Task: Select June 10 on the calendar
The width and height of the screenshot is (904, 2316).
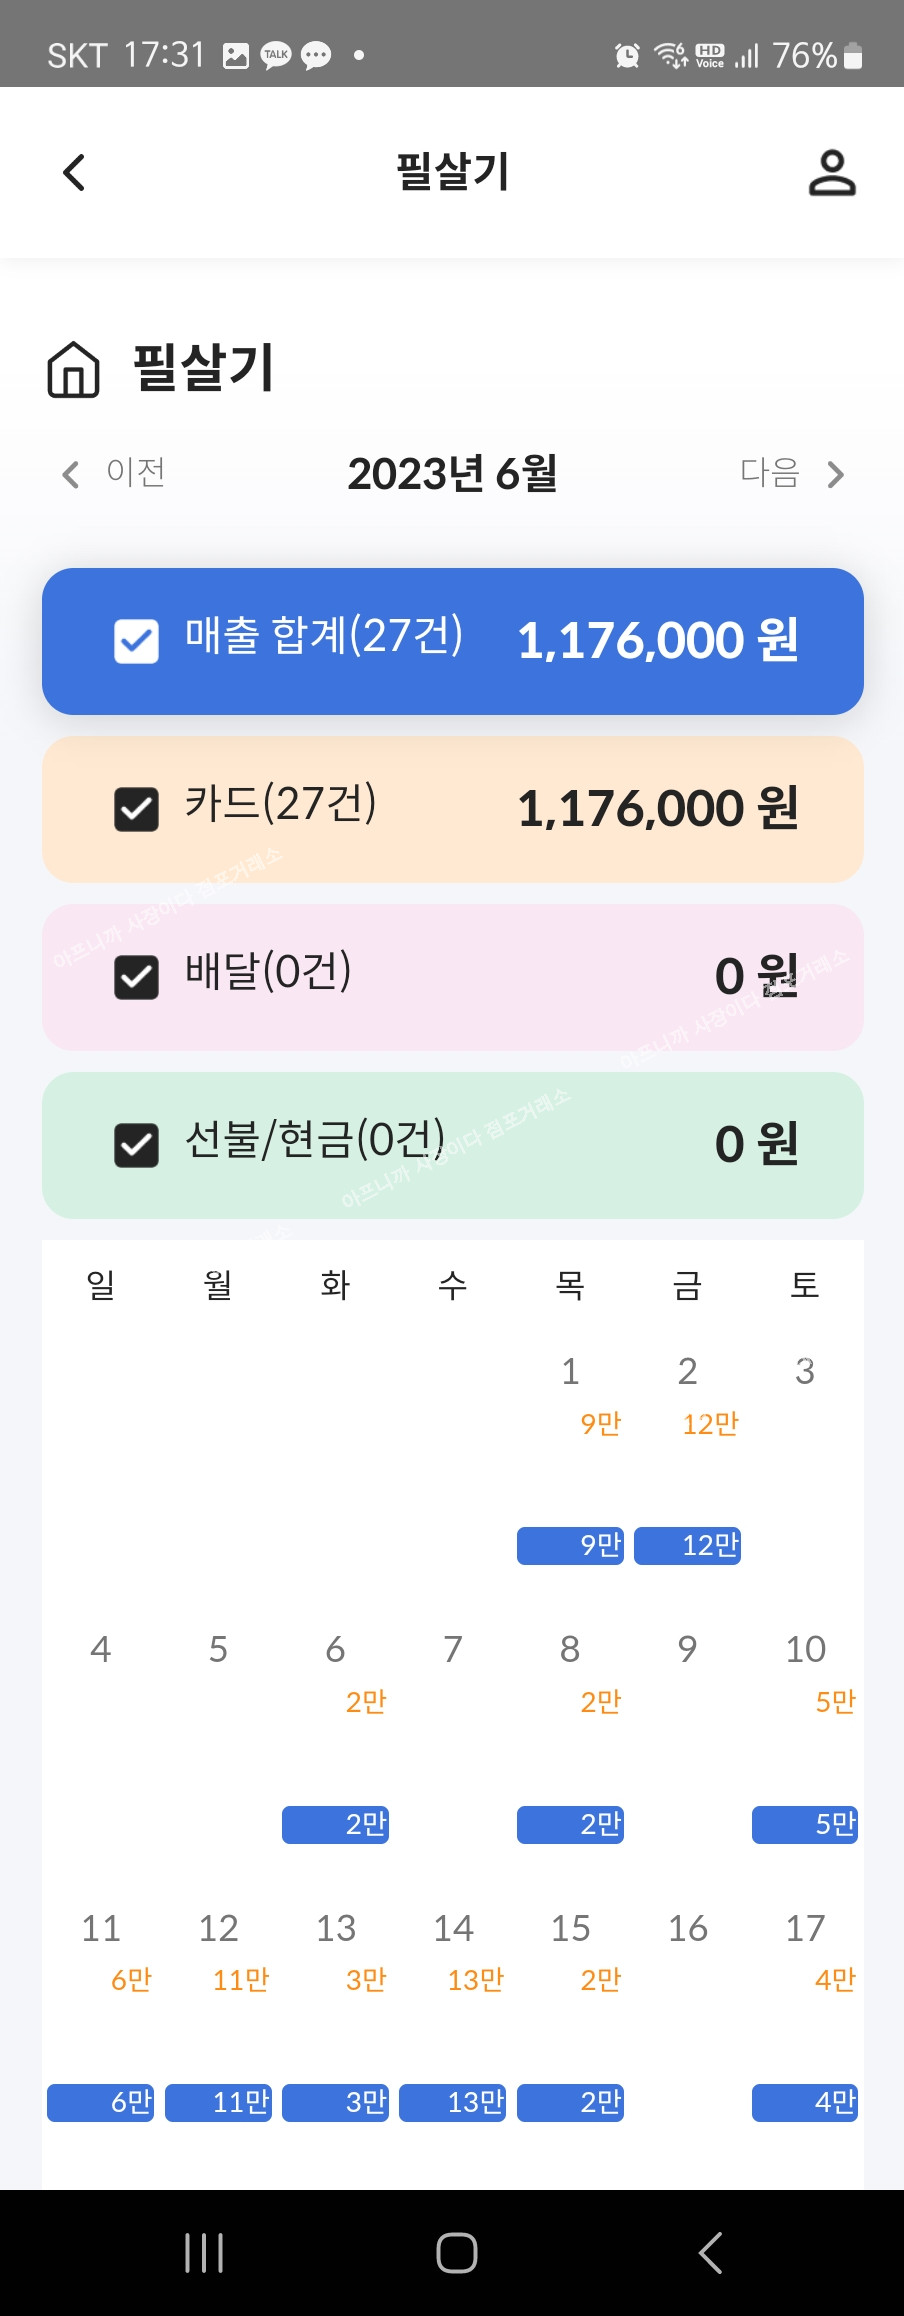Action: coord(805,1649)
